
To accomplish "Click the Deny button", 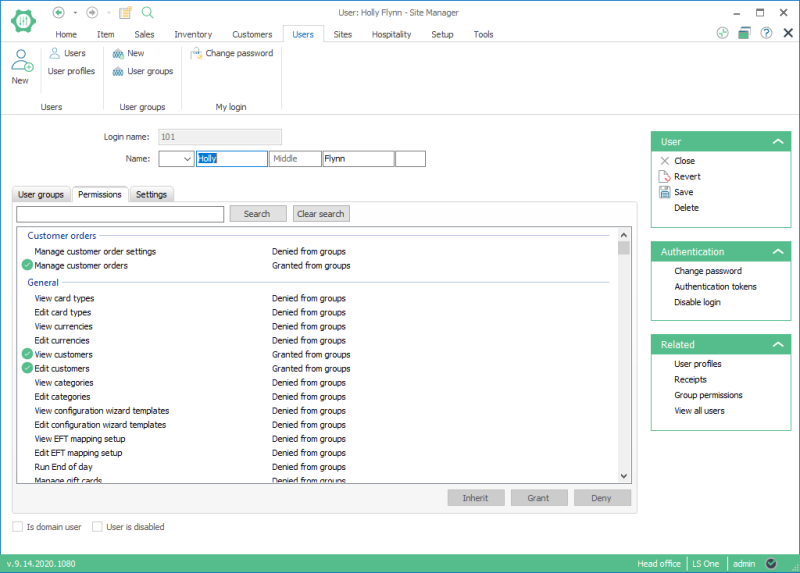I will (602, 498).
